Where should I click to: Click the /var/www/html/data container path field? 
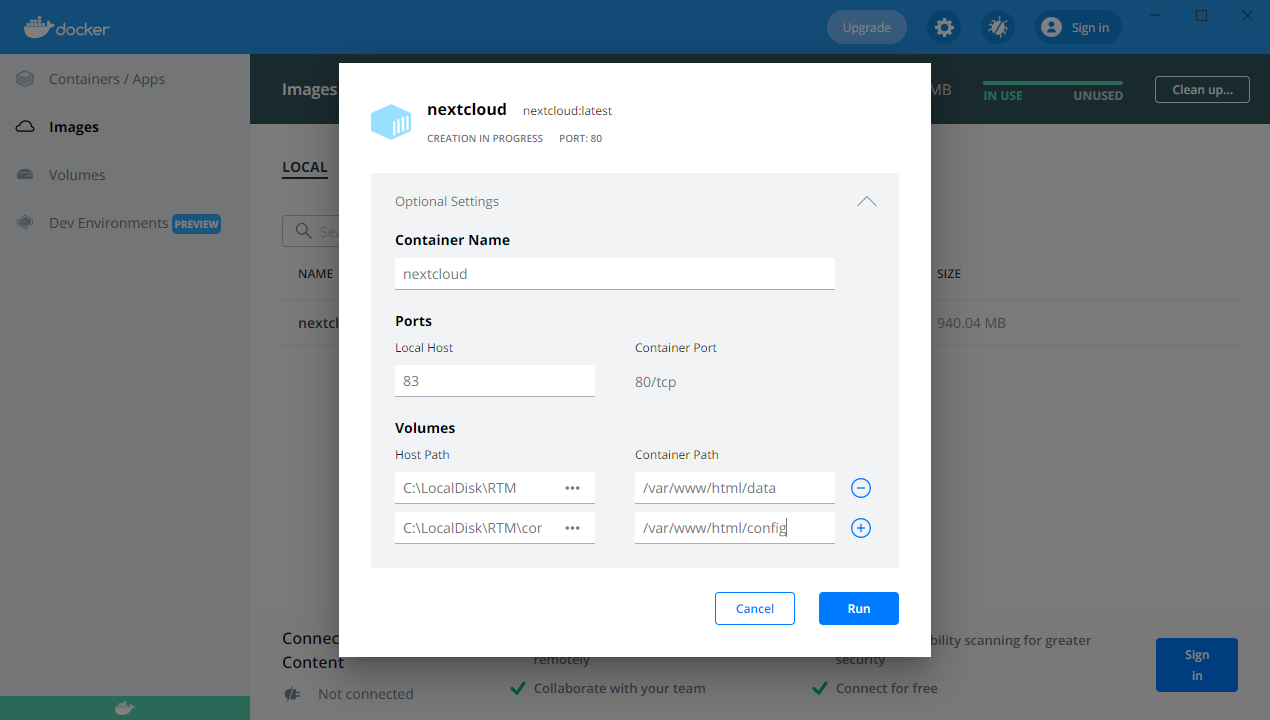(735, 488)
